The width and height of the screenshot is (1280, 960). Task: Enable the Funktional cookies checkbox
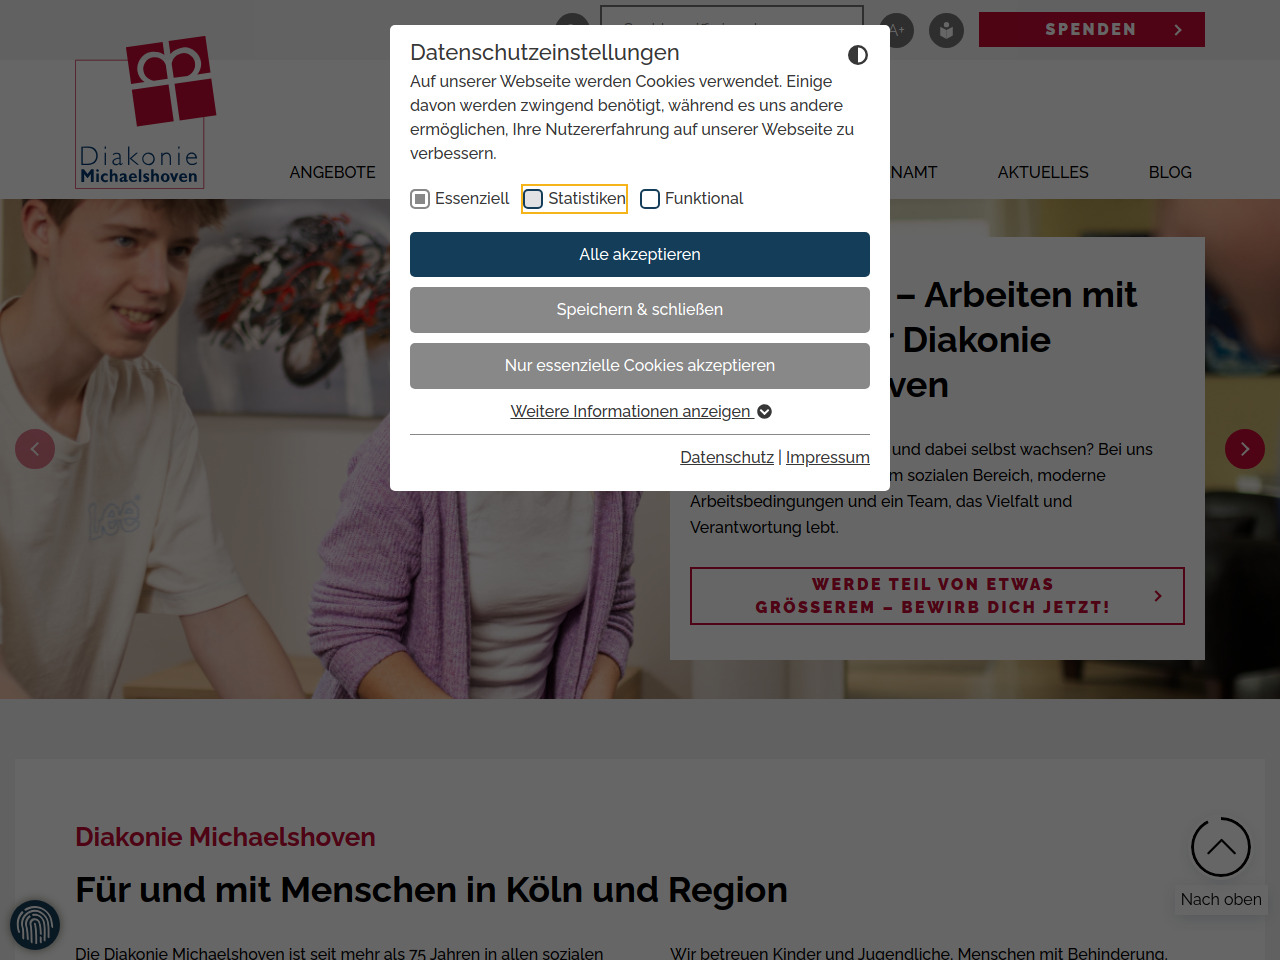(650, 199)
